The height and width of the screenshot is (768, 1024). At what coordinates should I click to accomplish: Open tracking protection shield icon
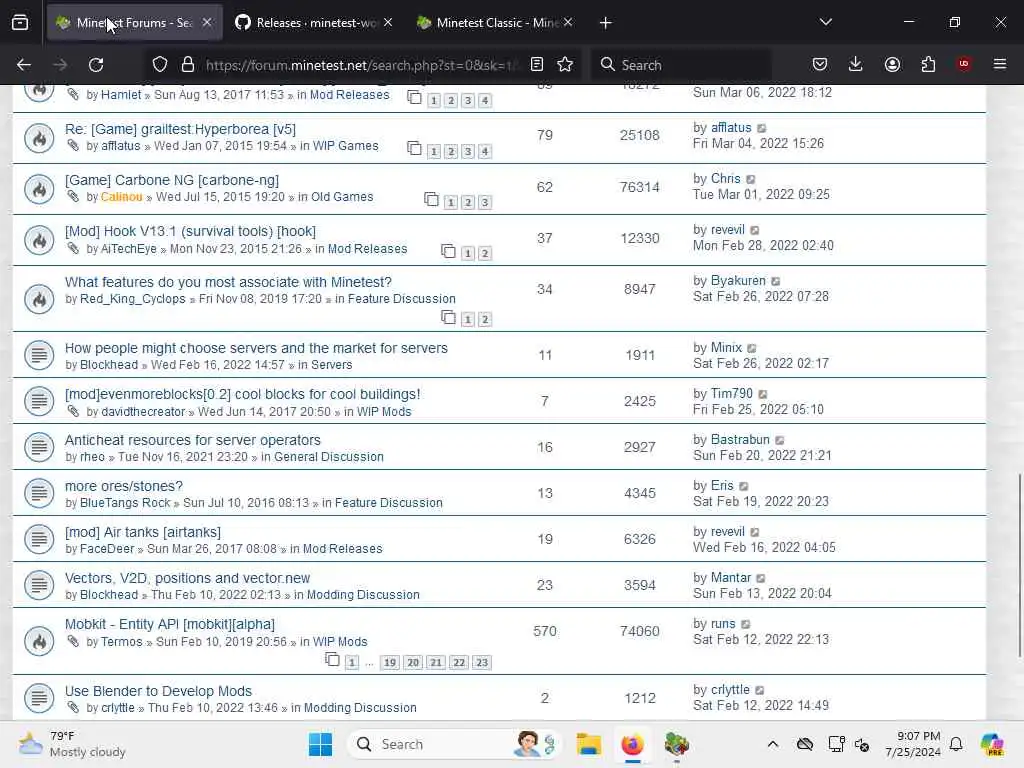(160, 65)
